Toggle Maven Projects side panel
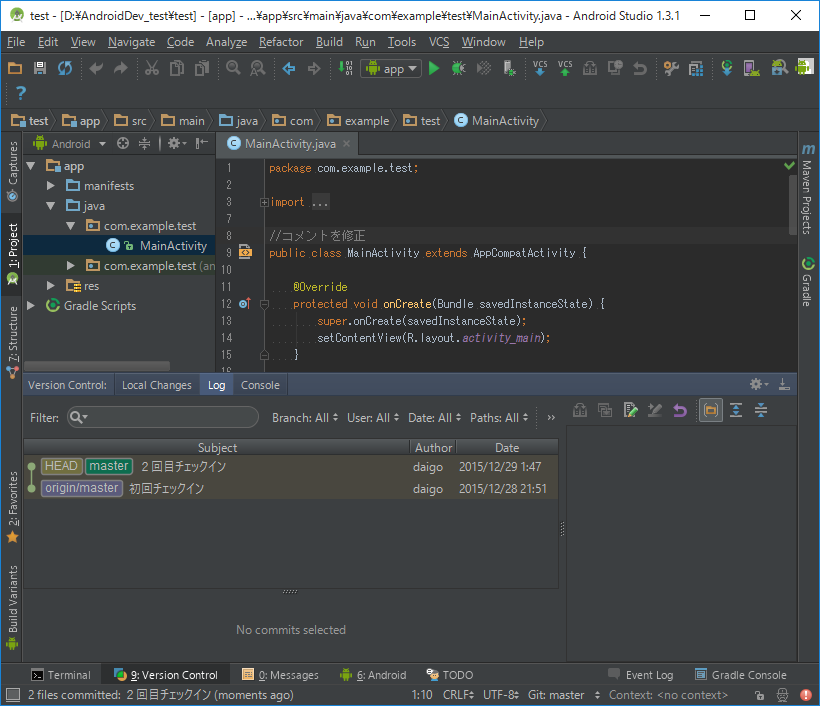Image resolution: width=820 pixels, height=706 pixels. click(807, 189)
